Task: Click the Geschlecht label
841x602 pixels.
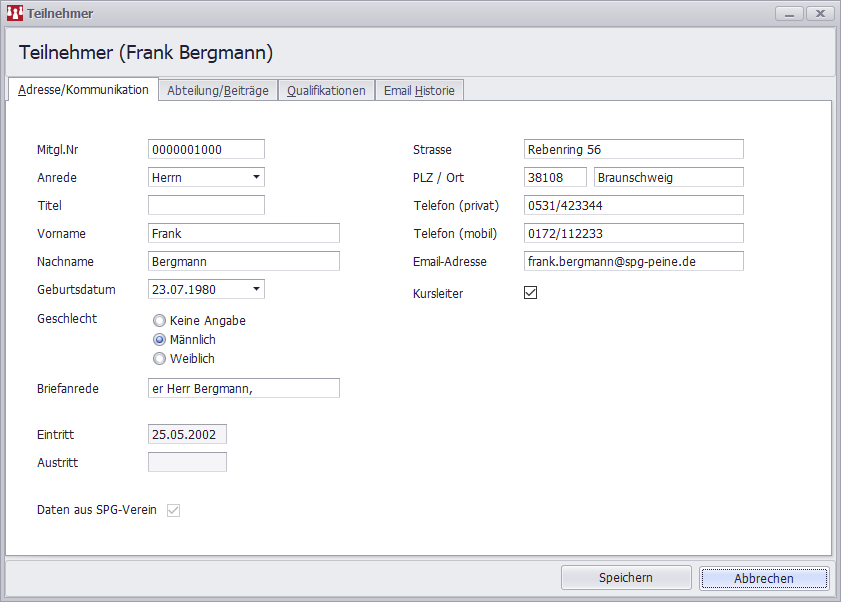Action: [67, 319]
